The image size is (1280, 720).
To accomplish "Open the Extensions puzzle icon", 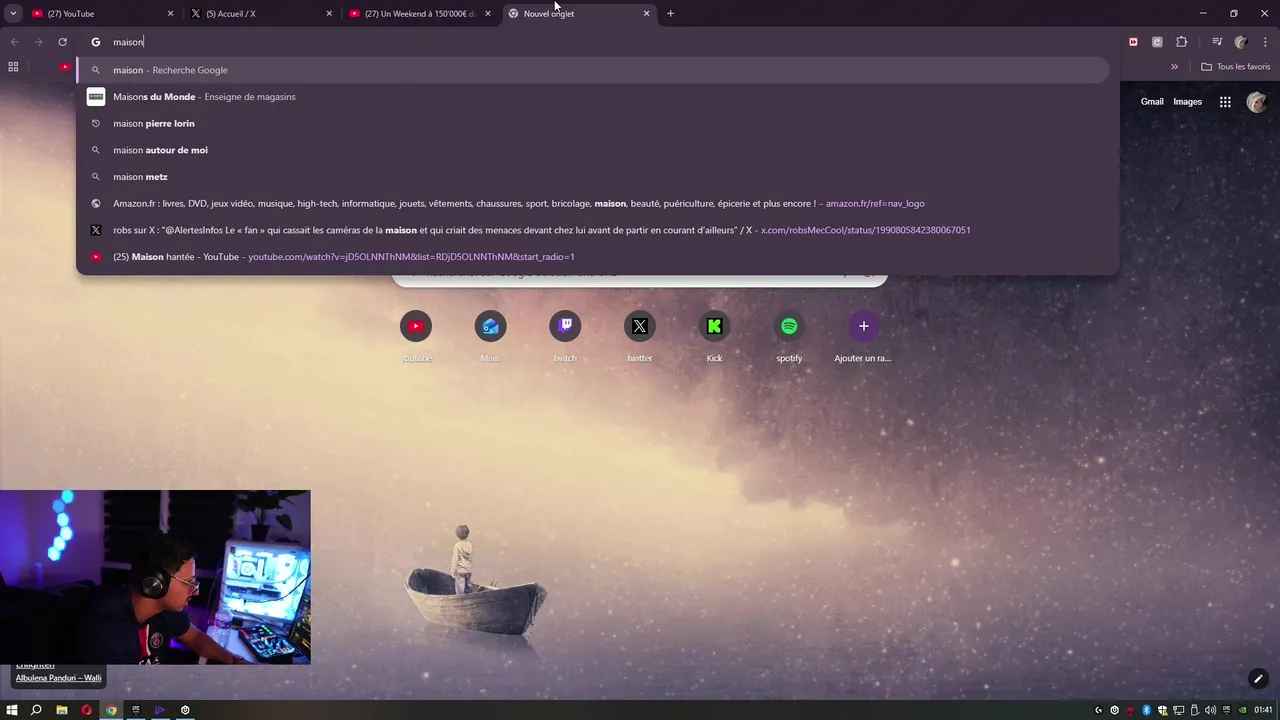I will point(1181,42).
